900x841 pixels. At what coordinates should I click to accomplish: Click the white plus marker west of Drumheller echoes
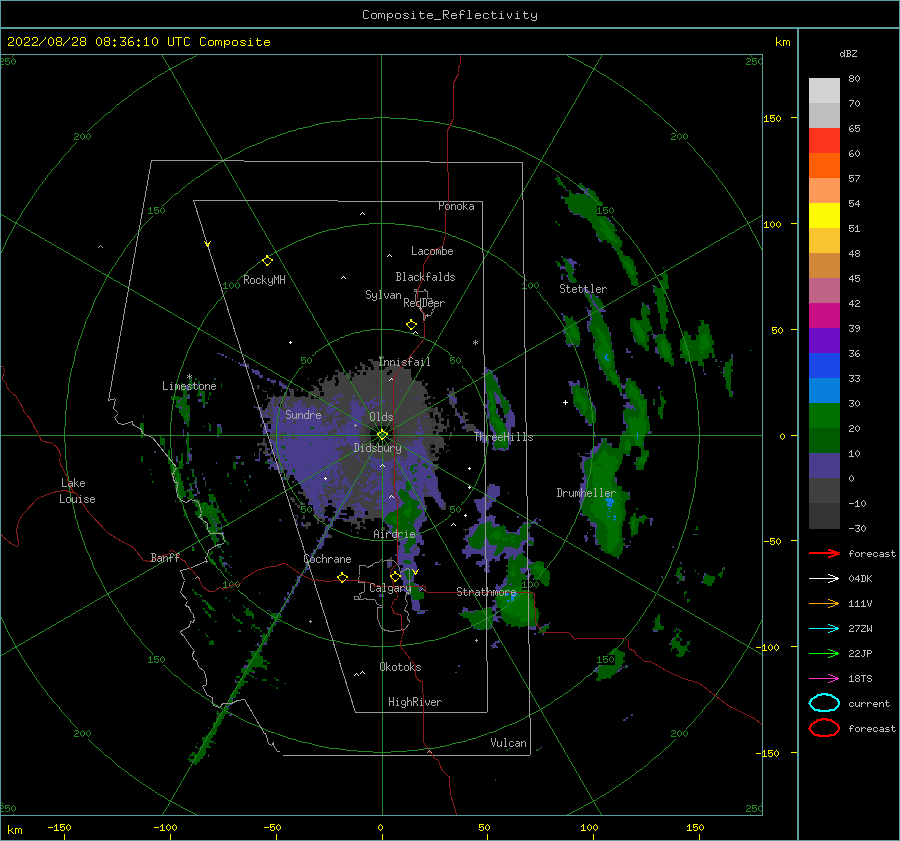coord(565,402)
